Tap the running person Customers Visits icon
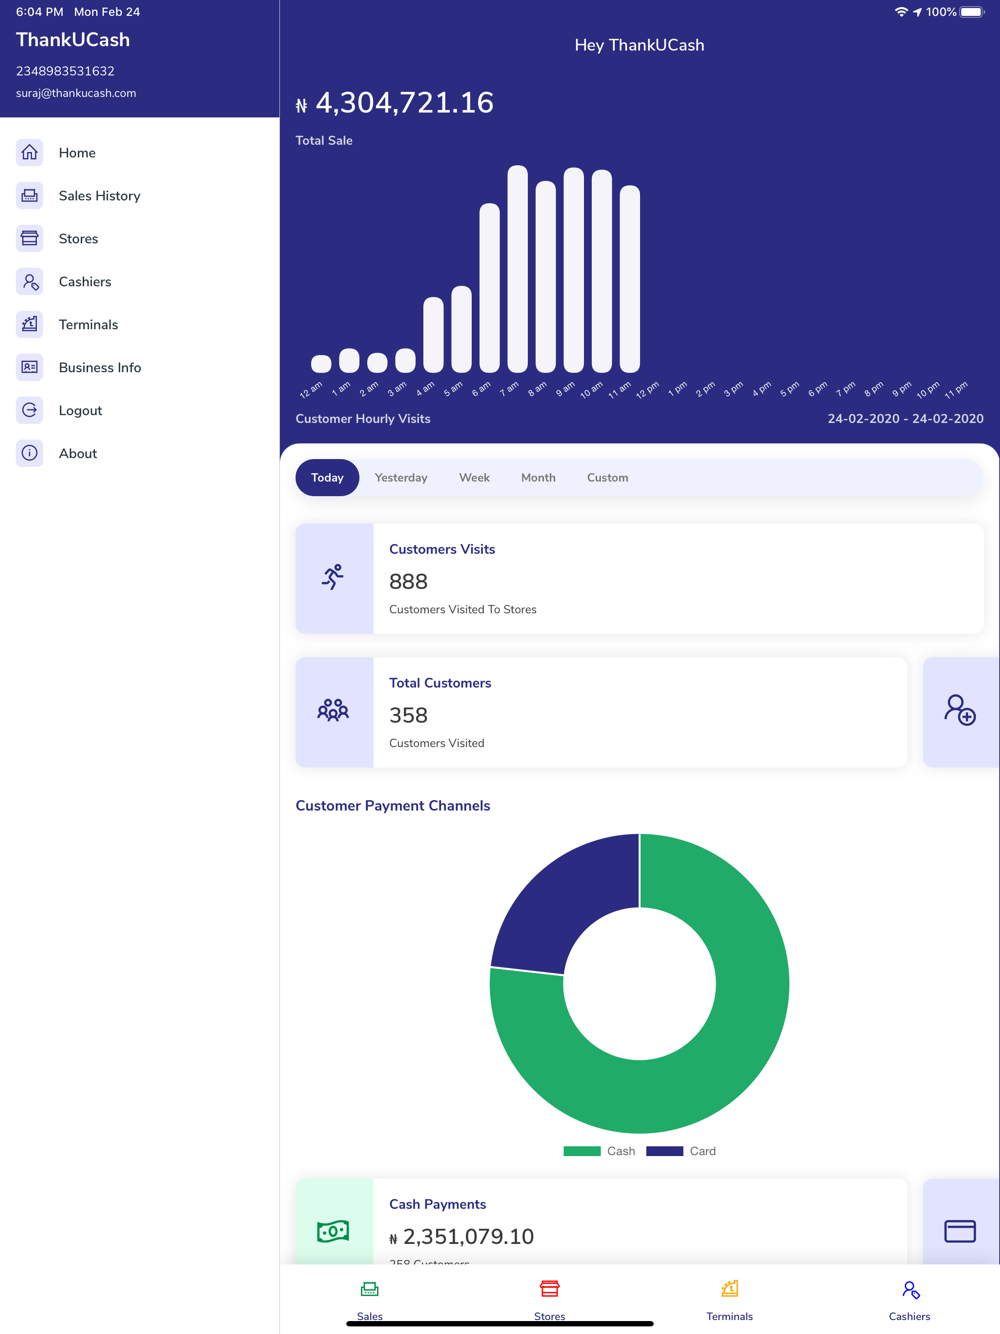 (334, 578)
